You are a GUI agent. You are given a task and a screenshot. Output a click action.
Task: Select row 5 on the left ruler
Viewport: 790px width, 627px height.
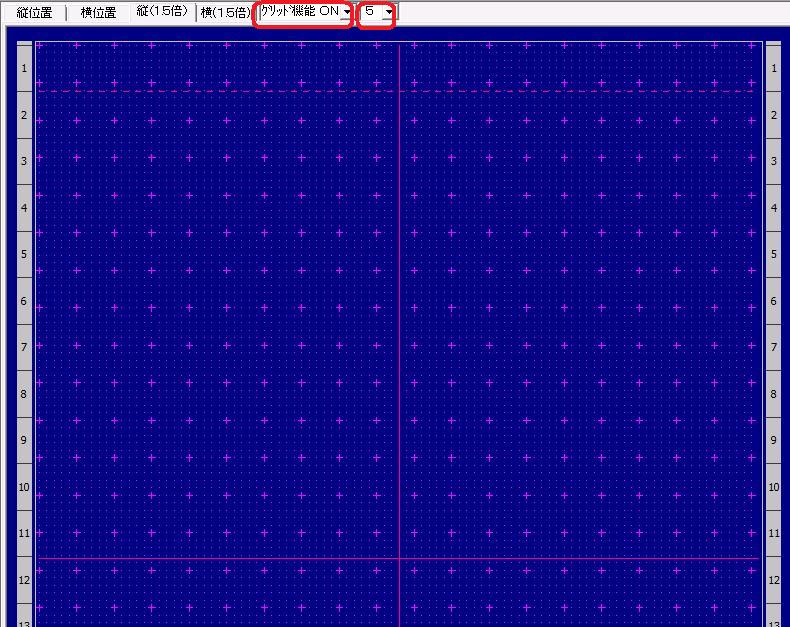click(x=24, y=254)
